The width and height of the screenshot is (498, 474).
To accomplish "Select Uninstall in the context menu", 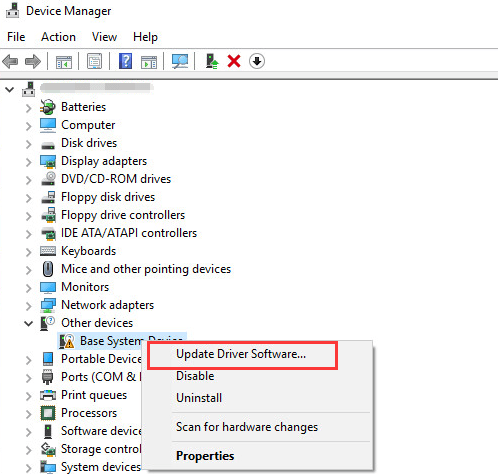I will click(199, 398).
